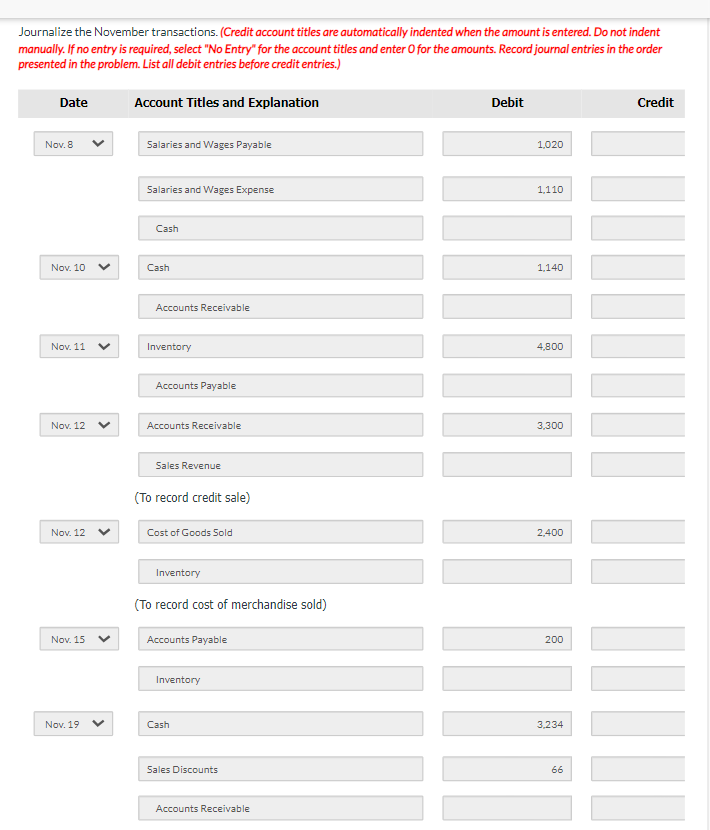Open the Nov. 8 date dropdown
This screenshot has width=710, height=830.
click(x=72, y=143)
